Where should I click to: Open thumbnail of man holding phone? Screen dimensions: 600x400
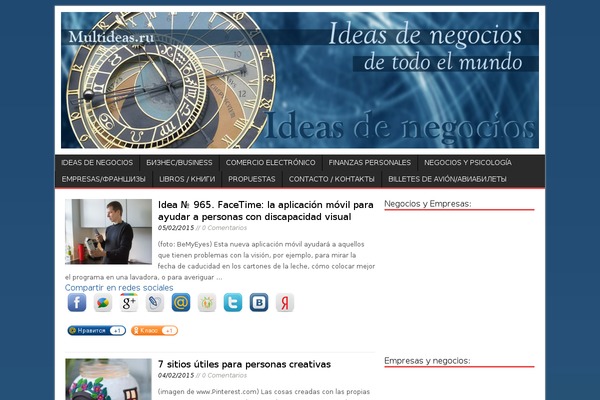pos(108,232)
